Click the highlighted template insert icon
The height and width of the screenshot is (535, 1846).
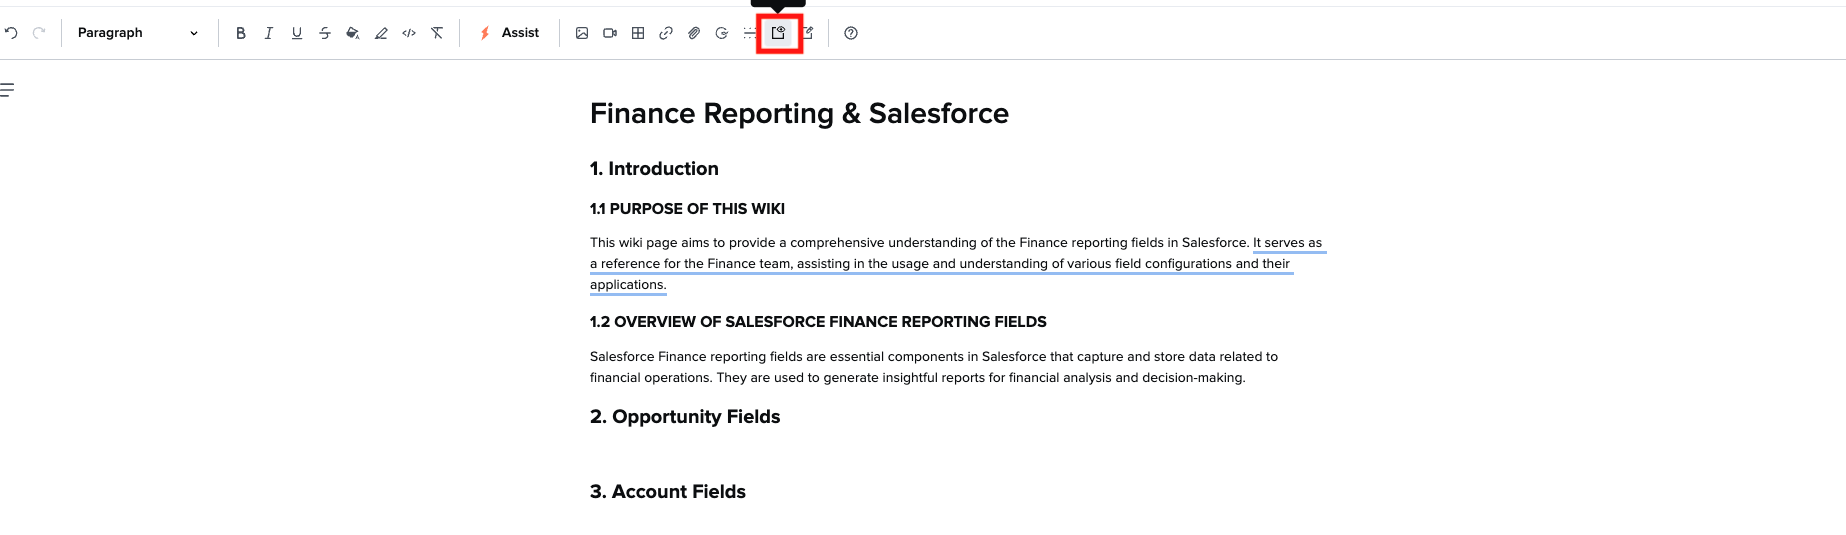[x=779, y=33]
